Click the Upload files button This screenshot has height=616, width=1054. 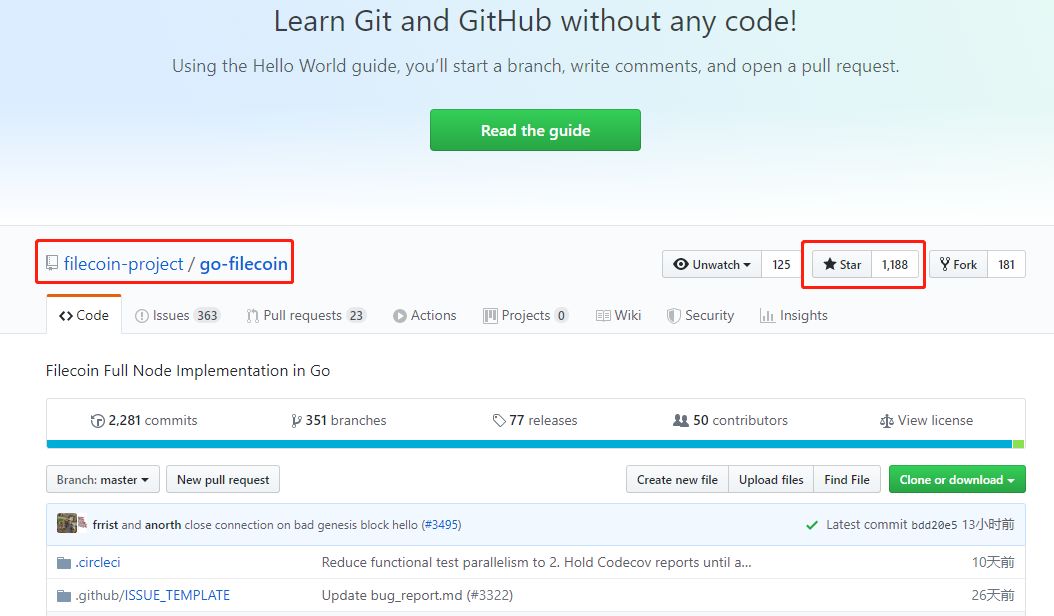(771, 479)
